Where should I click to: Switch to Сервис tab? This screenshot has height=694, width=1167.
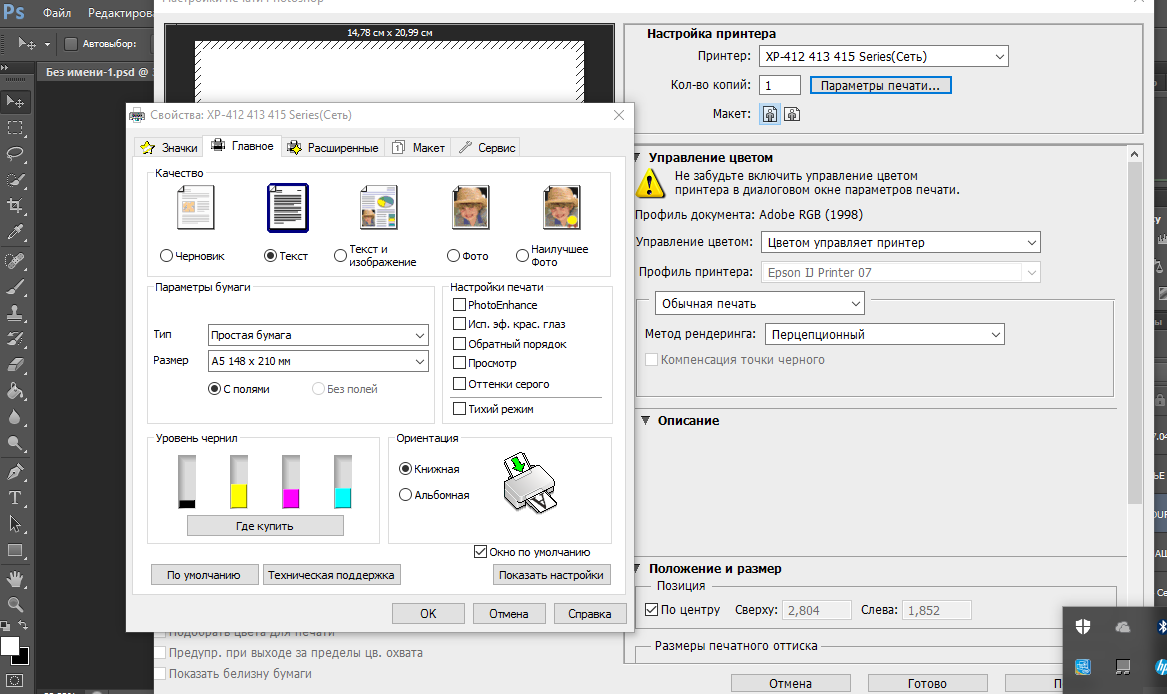coord(487,147)
